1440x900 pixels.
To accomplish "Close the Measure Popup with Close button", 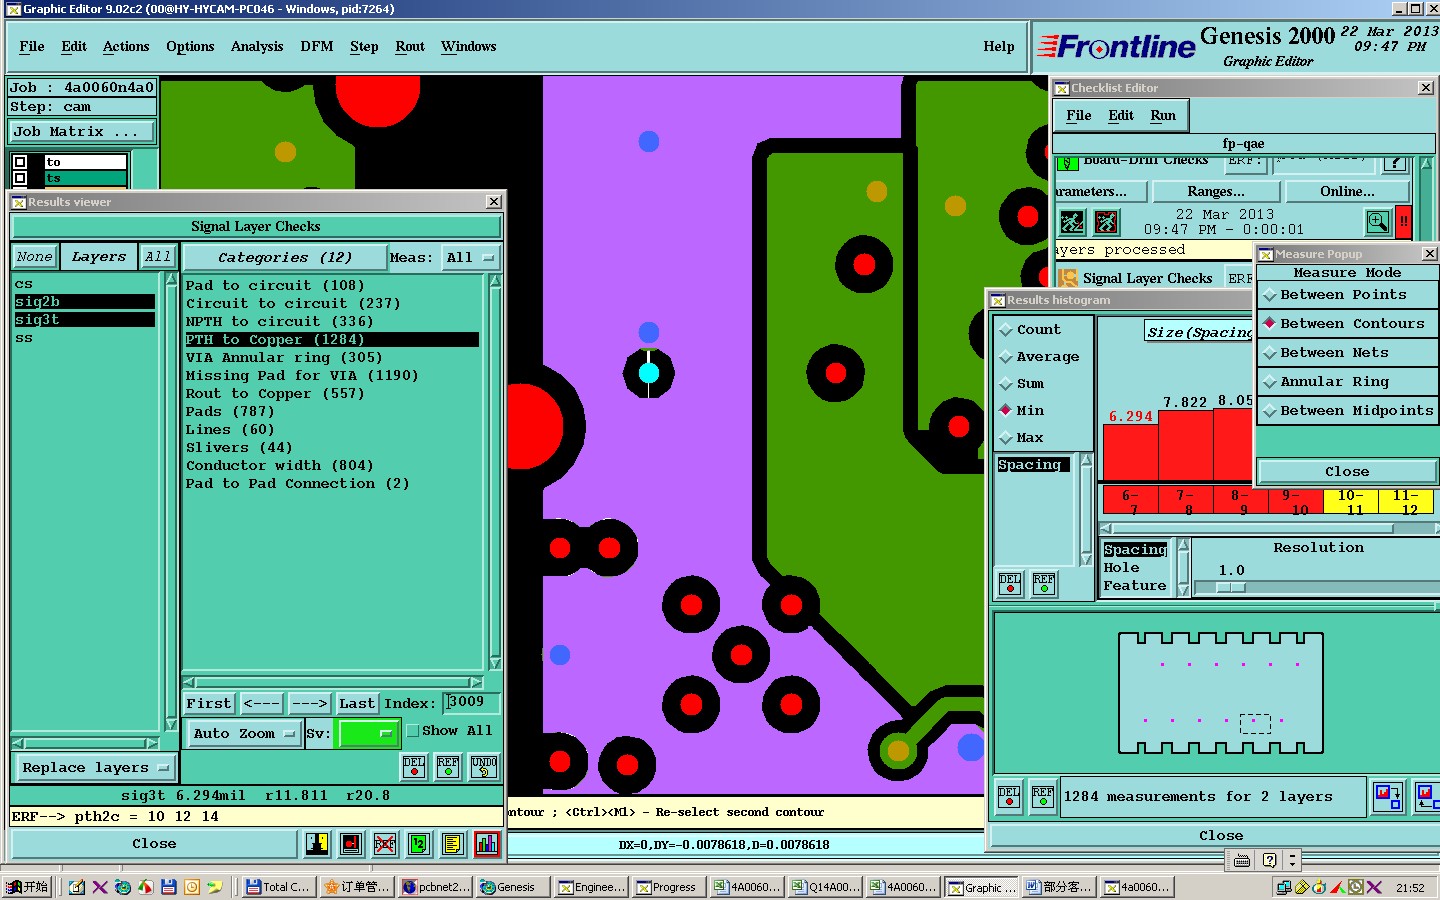I will coord(1347,471).
